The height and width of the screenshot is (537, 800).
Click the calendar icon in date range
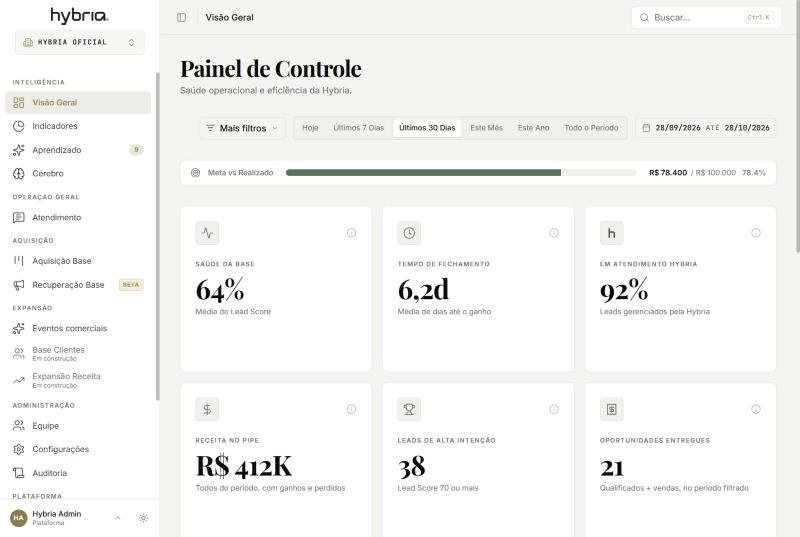coord(646,128)
